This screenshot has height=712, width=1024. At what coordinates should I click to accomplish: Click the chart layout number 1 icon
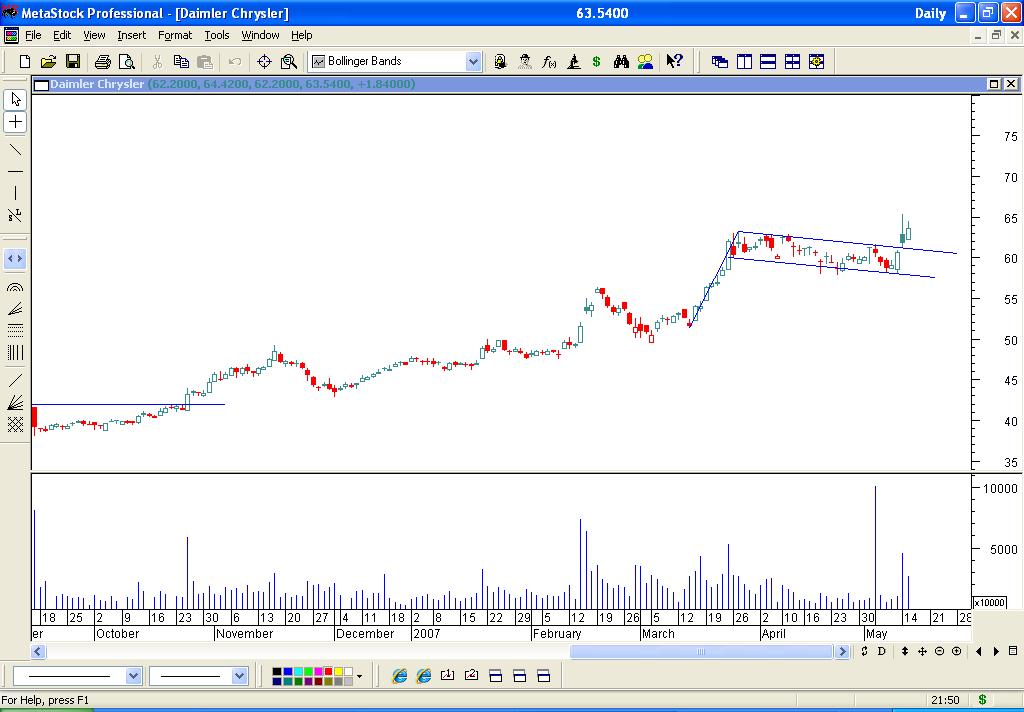[447, 675]
